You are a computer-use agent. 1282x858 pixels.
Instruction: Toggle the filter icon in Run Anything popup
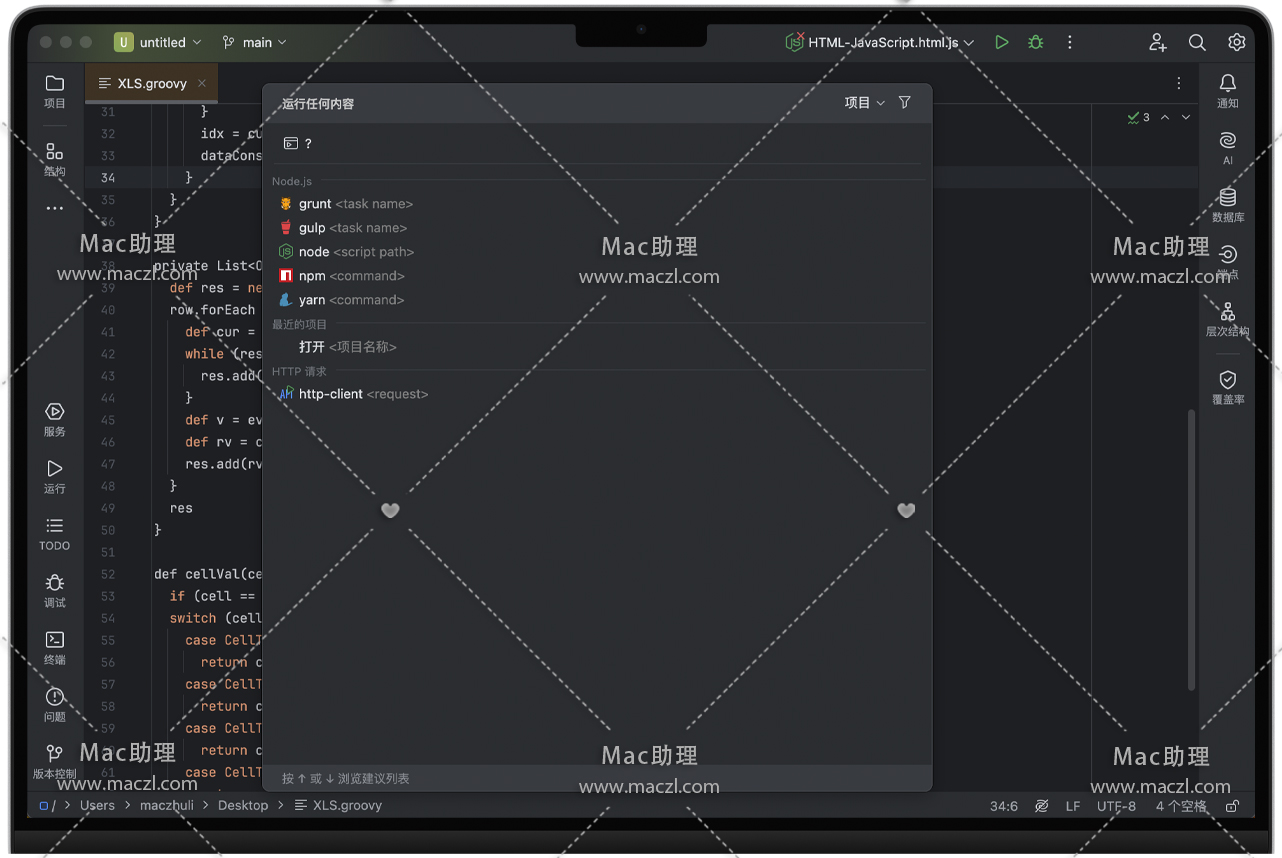pyautogui.click(x=905, y=103)
